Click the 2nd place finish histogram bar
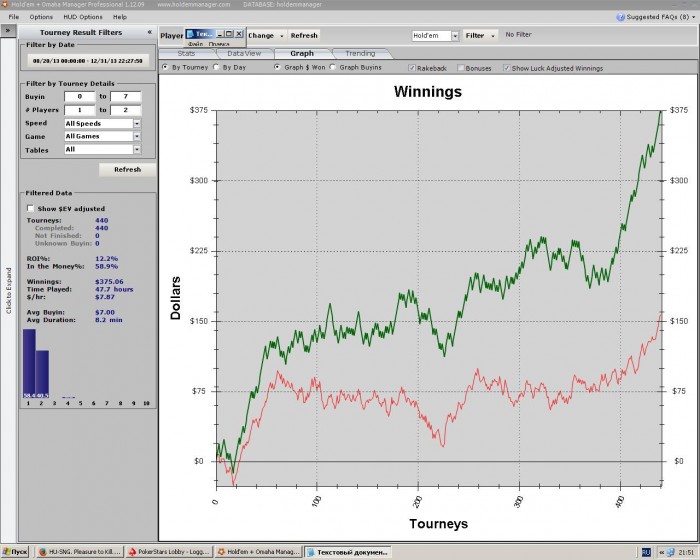The height and width of the screenshot is (560, 700). (x=42, y=374)
